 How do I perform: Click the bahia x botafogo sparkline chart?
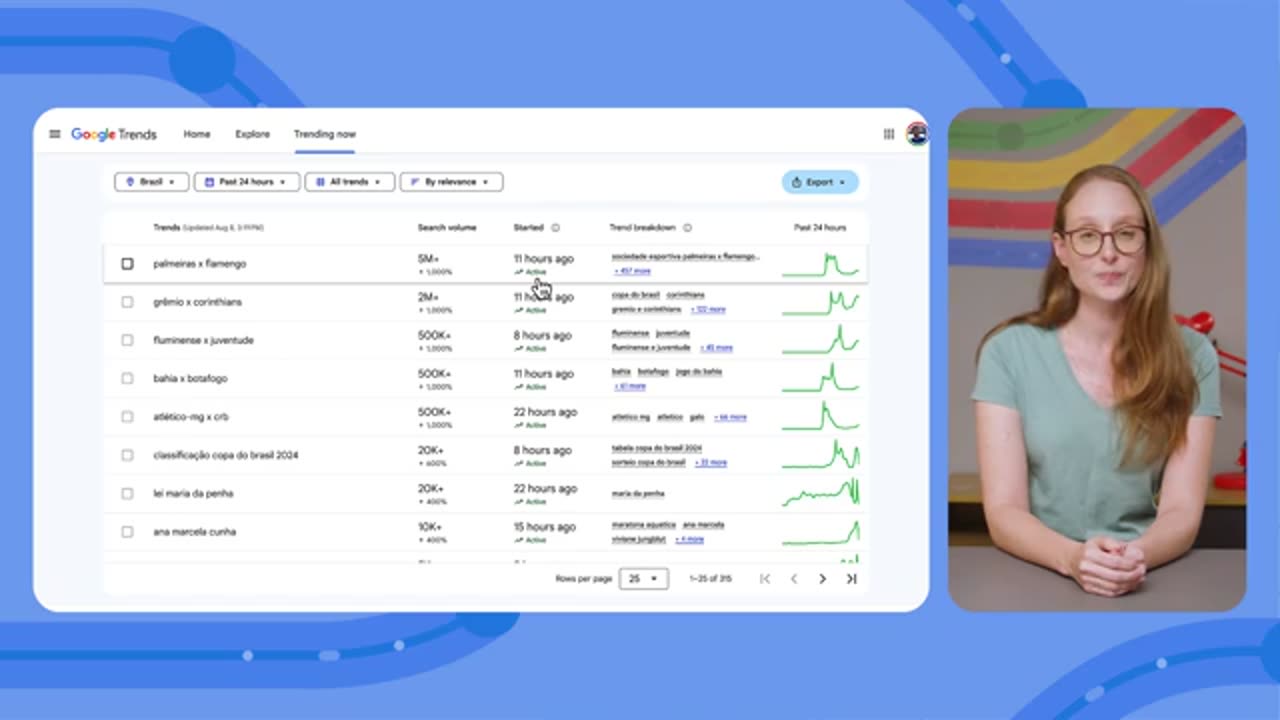coord(820,378)
